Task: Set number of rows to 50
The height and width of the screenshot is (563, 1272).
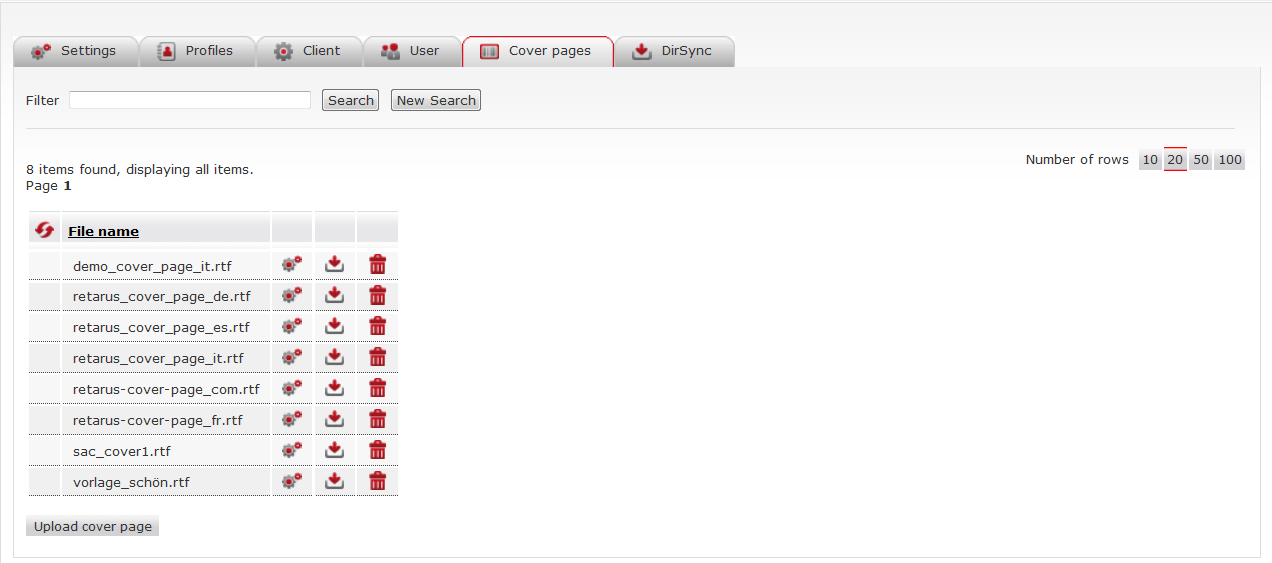Action: click(1201, 160)
